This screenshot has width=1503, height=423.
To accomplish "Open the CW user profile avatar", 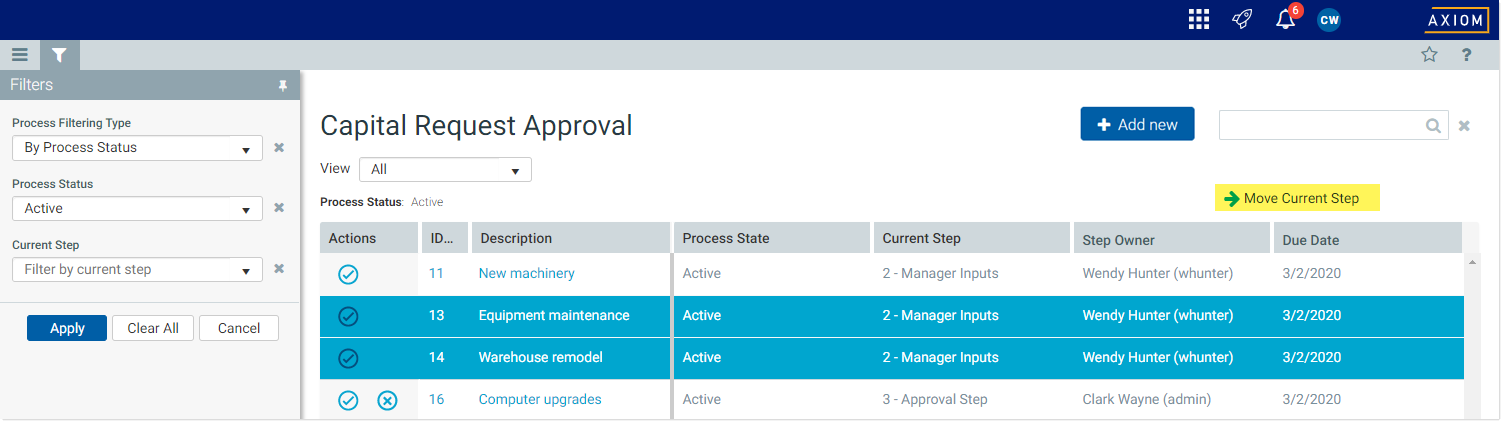I will 1329,19.
